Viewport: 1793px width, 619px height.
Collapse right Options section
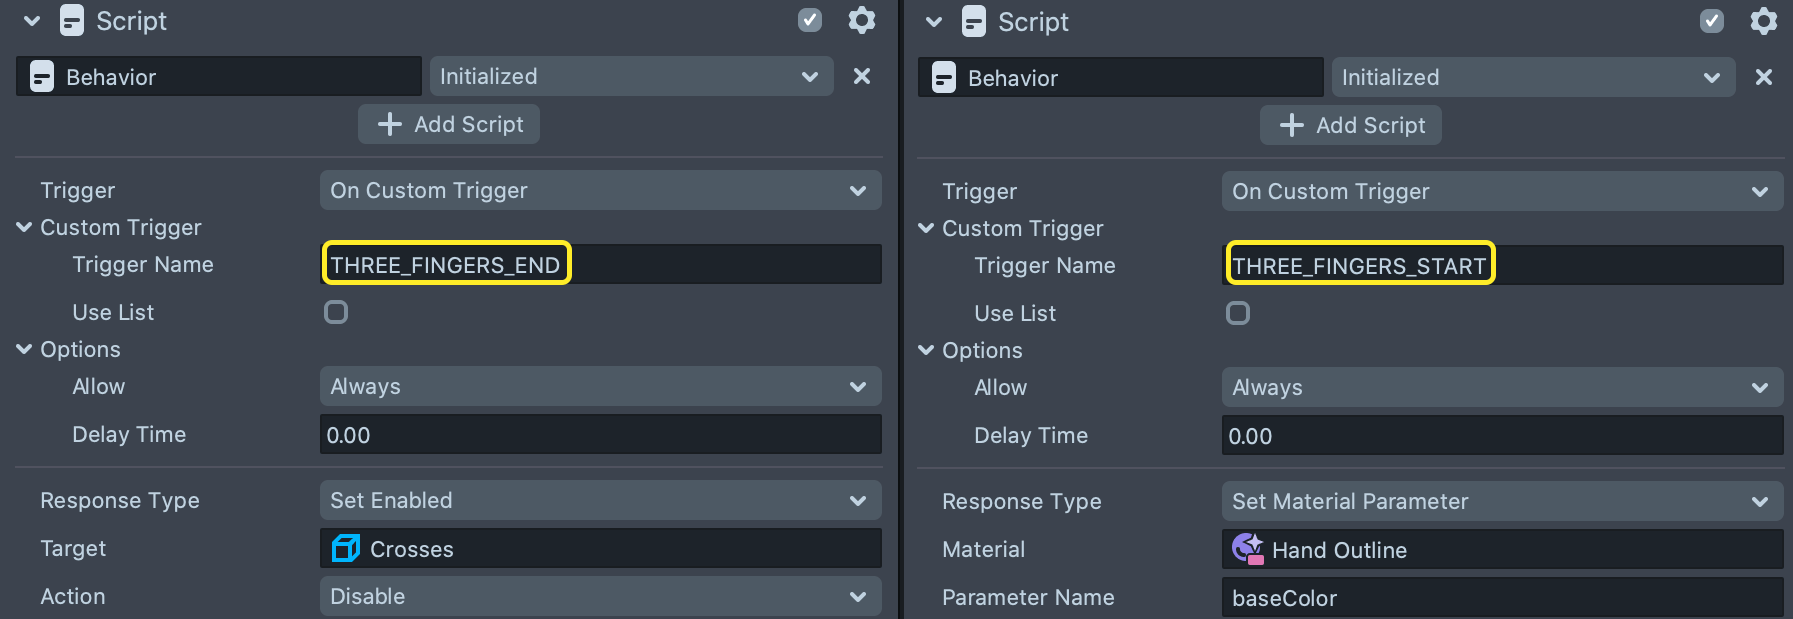point(927,351)
